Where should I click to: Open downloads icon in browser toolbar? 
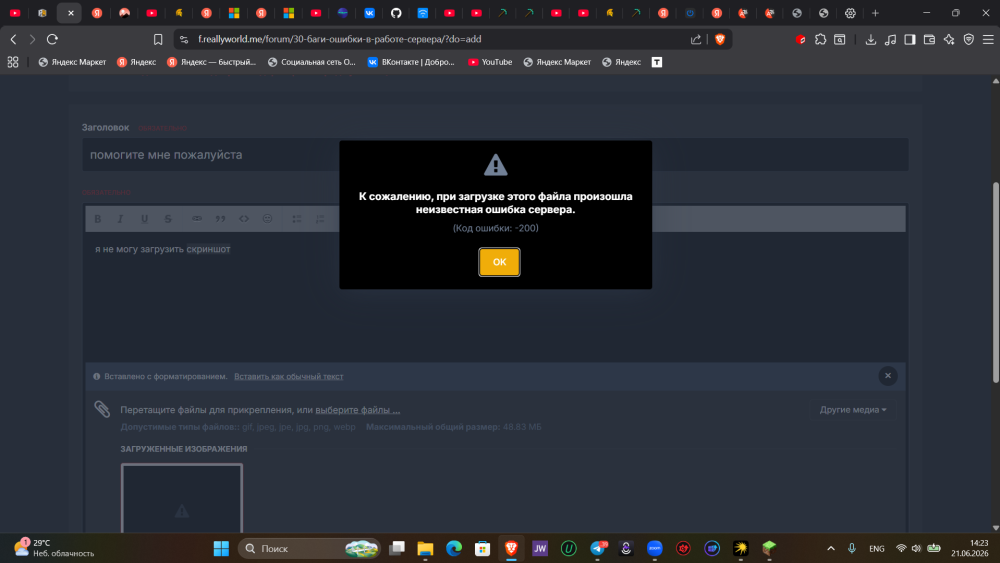coord(871,40)
